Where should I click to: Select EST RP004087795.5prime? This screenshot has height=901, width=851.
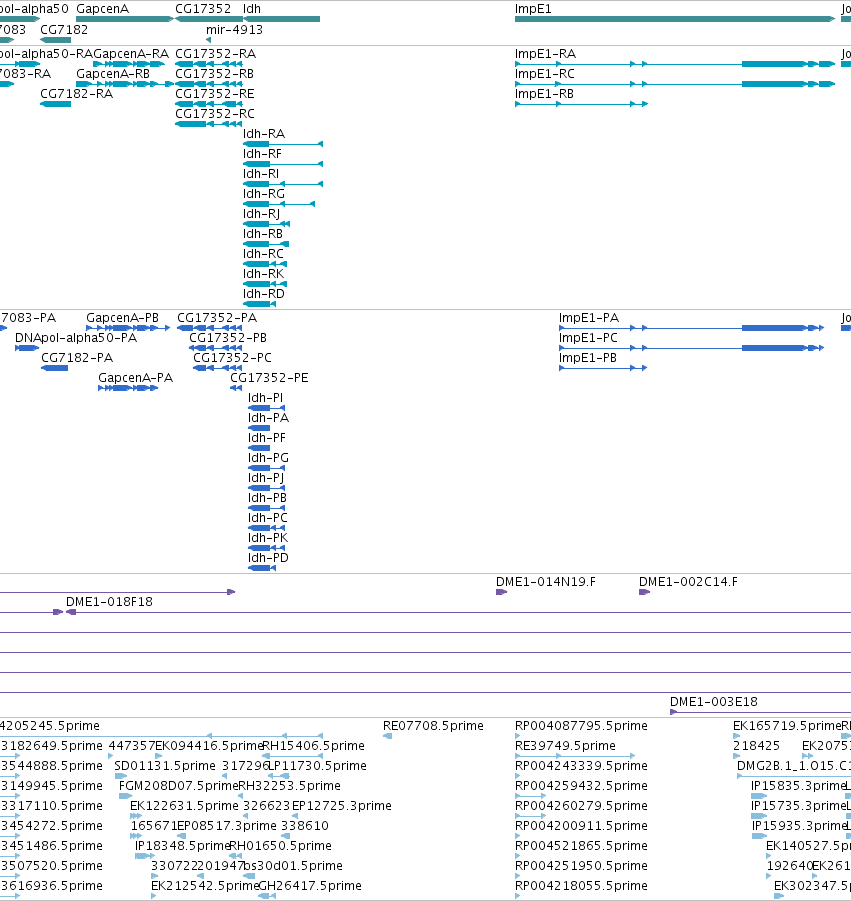coord(581,726)
